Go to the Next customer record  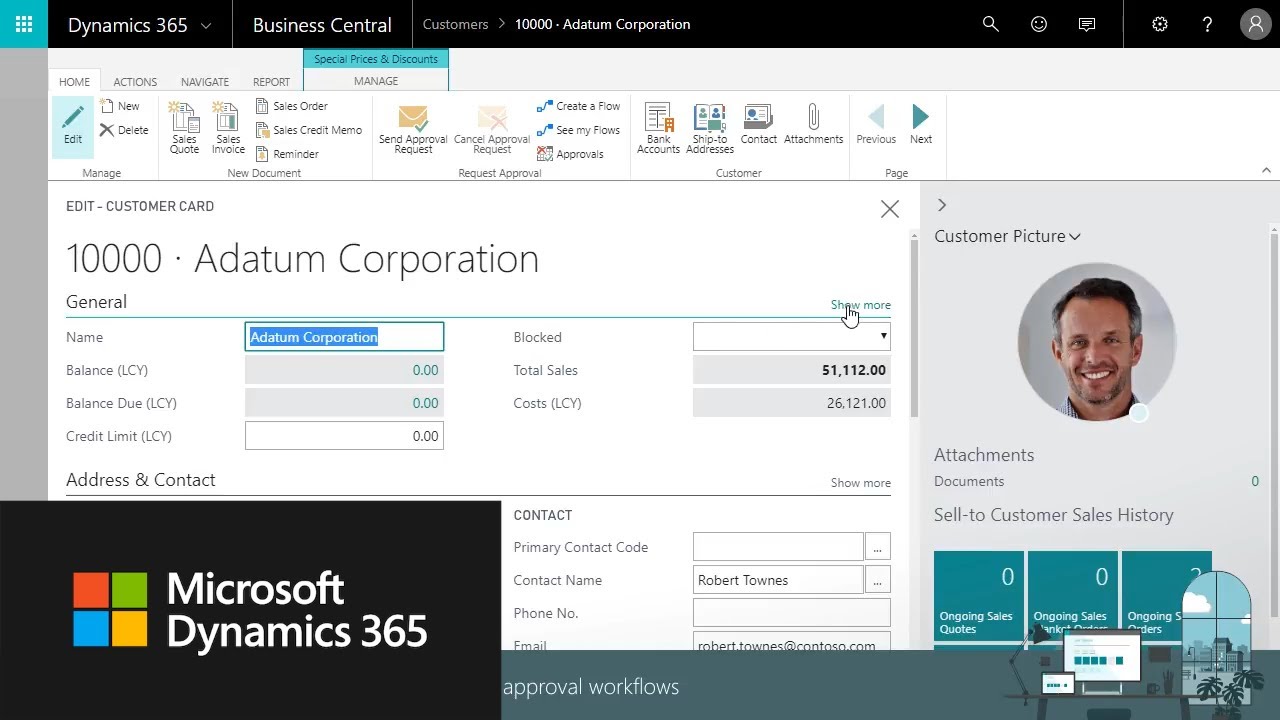[x=921, y=125]
